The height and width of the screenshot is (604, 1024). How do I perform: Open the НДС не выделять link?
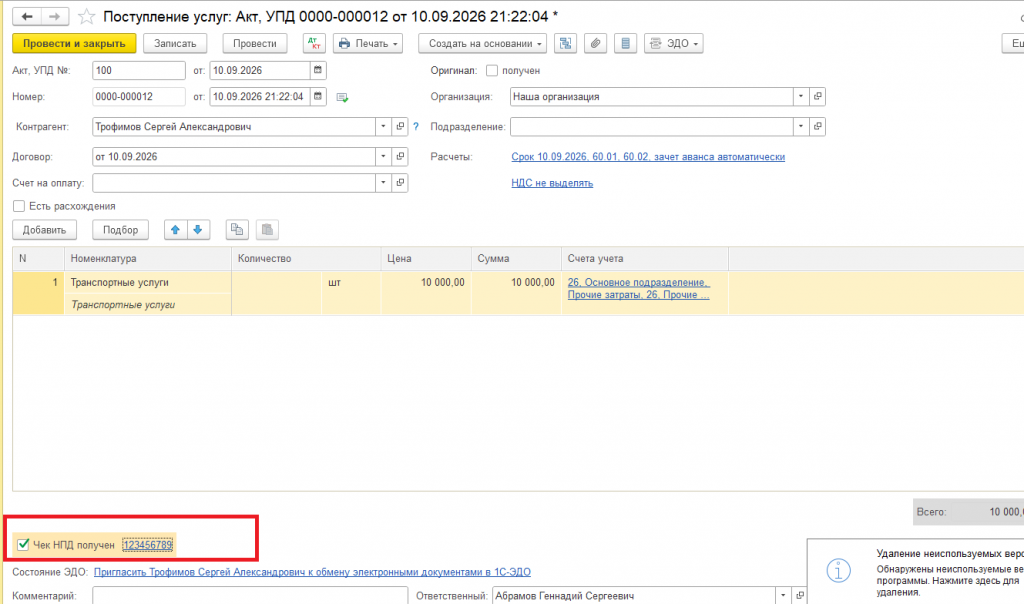point(552,183)
